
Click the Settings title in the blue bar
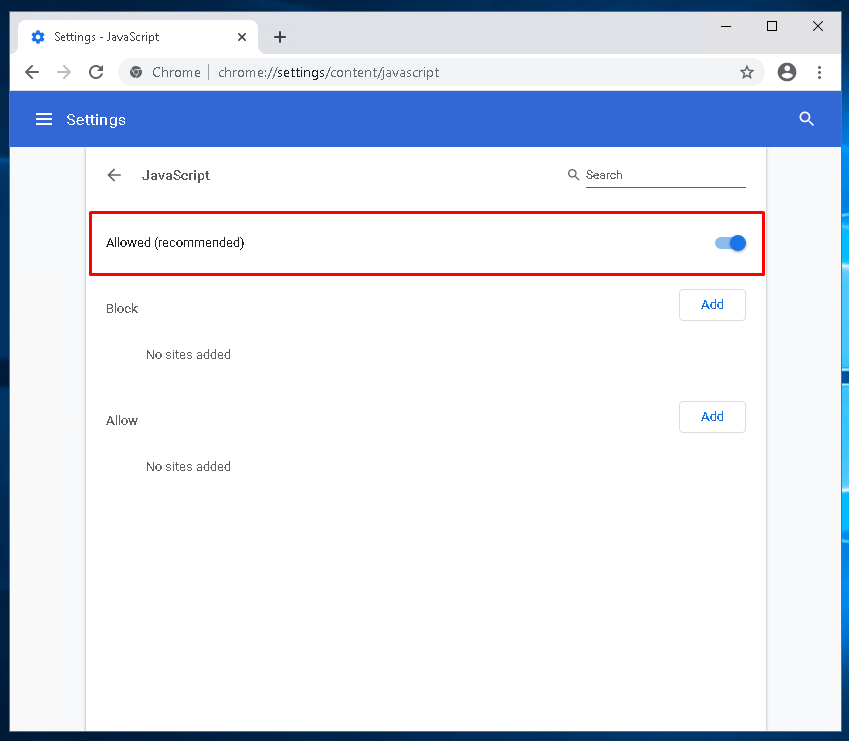click(x=96, y=120)
